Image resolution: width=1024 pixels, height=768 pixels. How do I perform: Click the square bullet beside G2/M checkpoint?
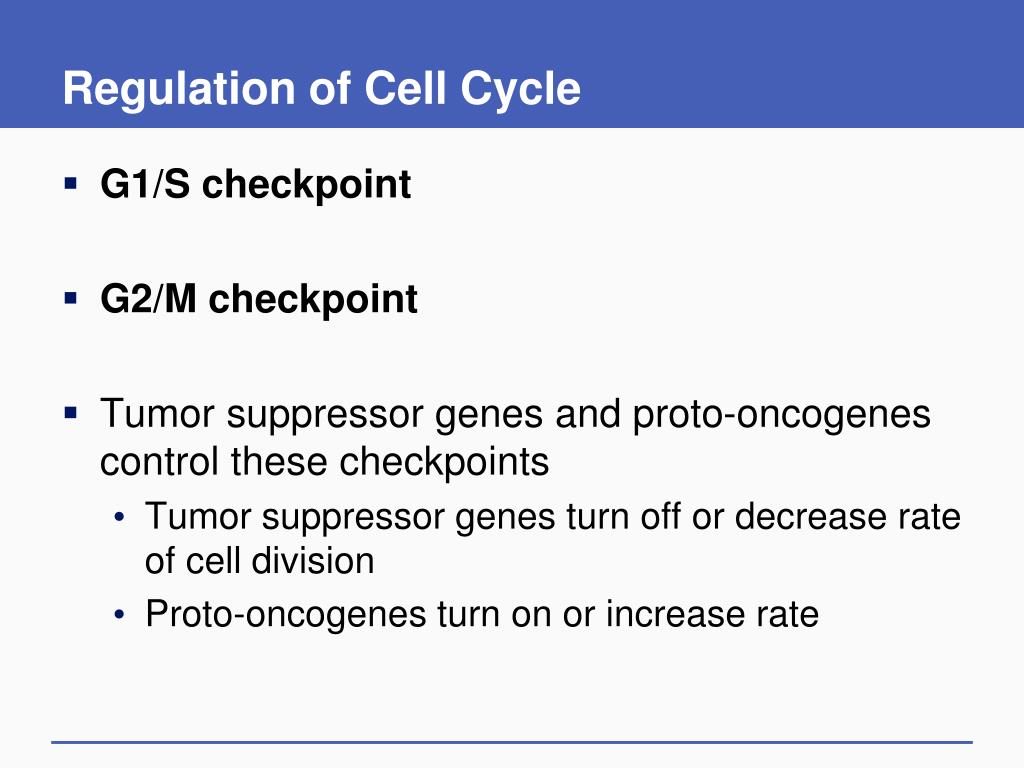(71, 298)
